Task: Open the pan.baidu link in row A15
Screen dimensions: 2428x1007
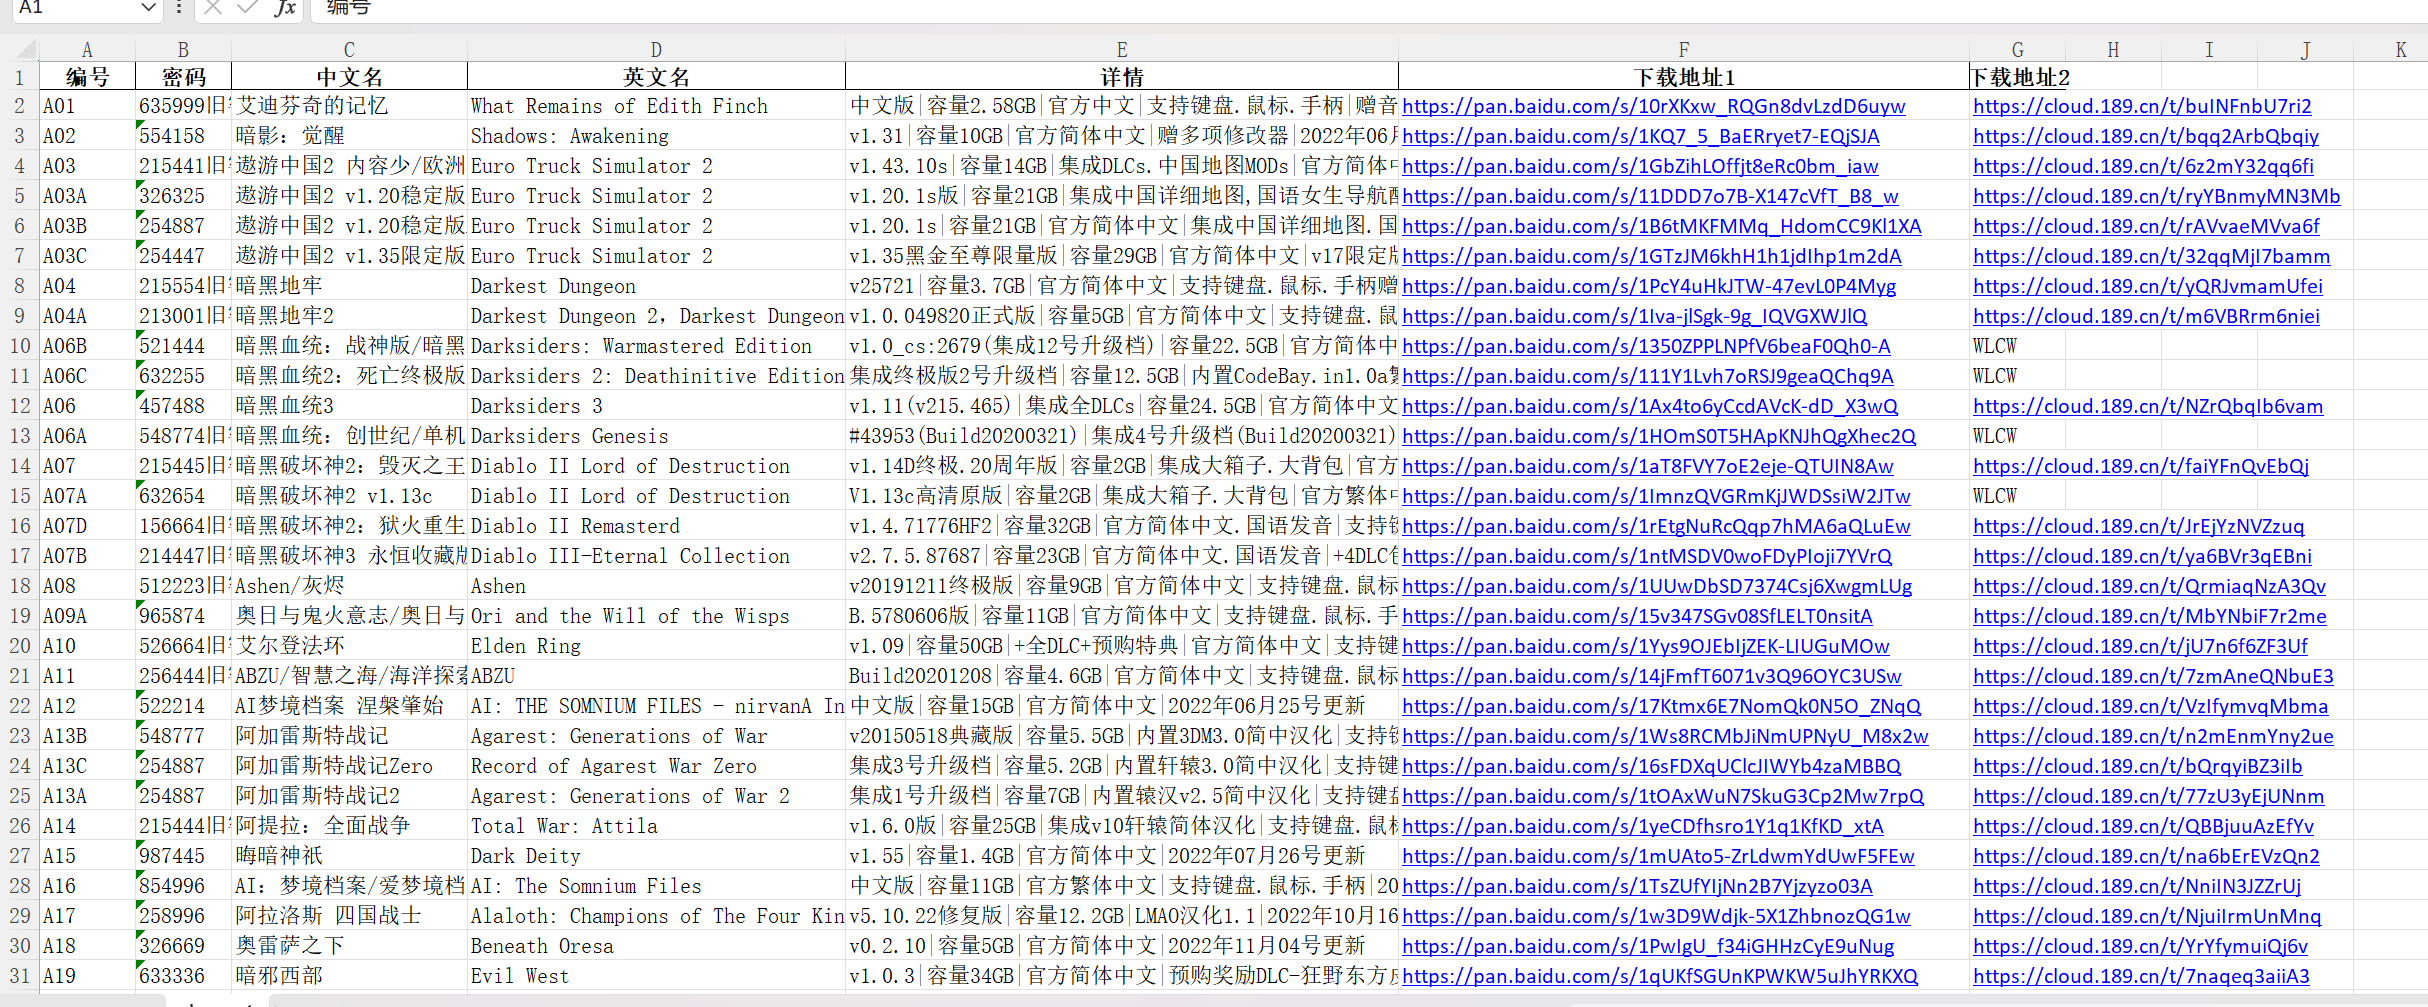Action: point(1658,856)
